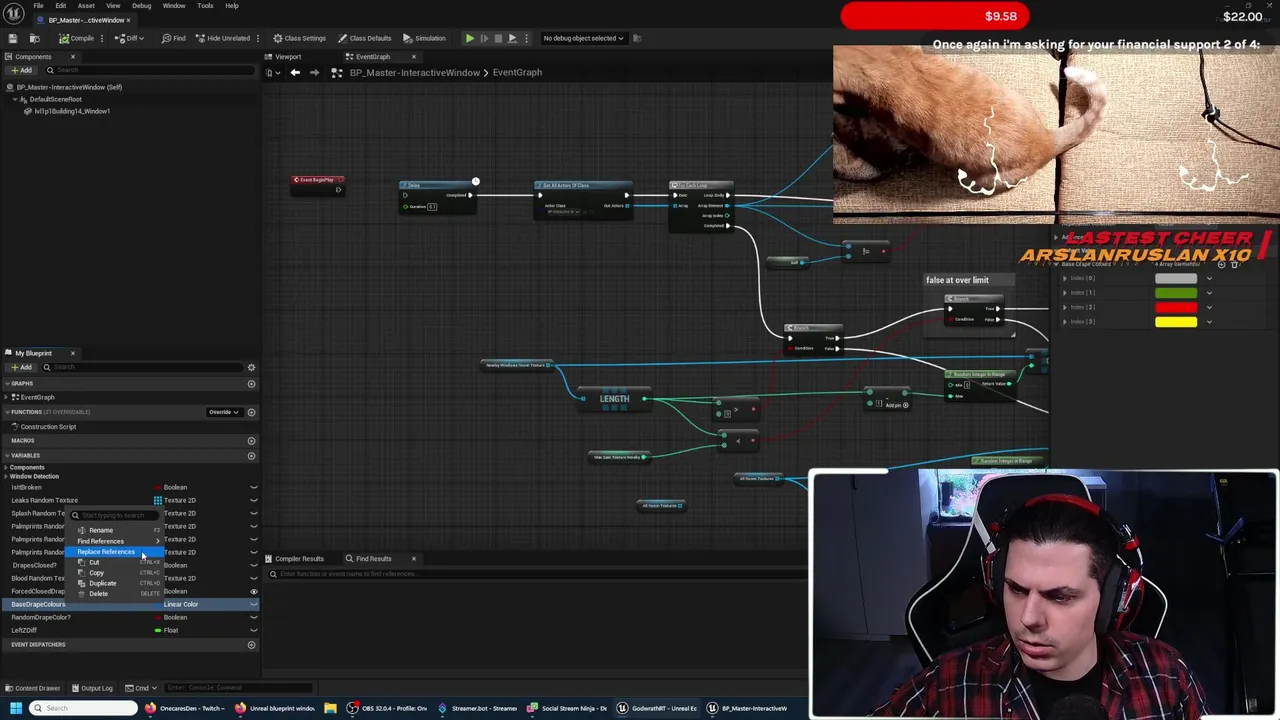The height and width of the screenshot is (720, 1280).
Task: Click yellow color swatch Index 3
Action: [1176, 321]
